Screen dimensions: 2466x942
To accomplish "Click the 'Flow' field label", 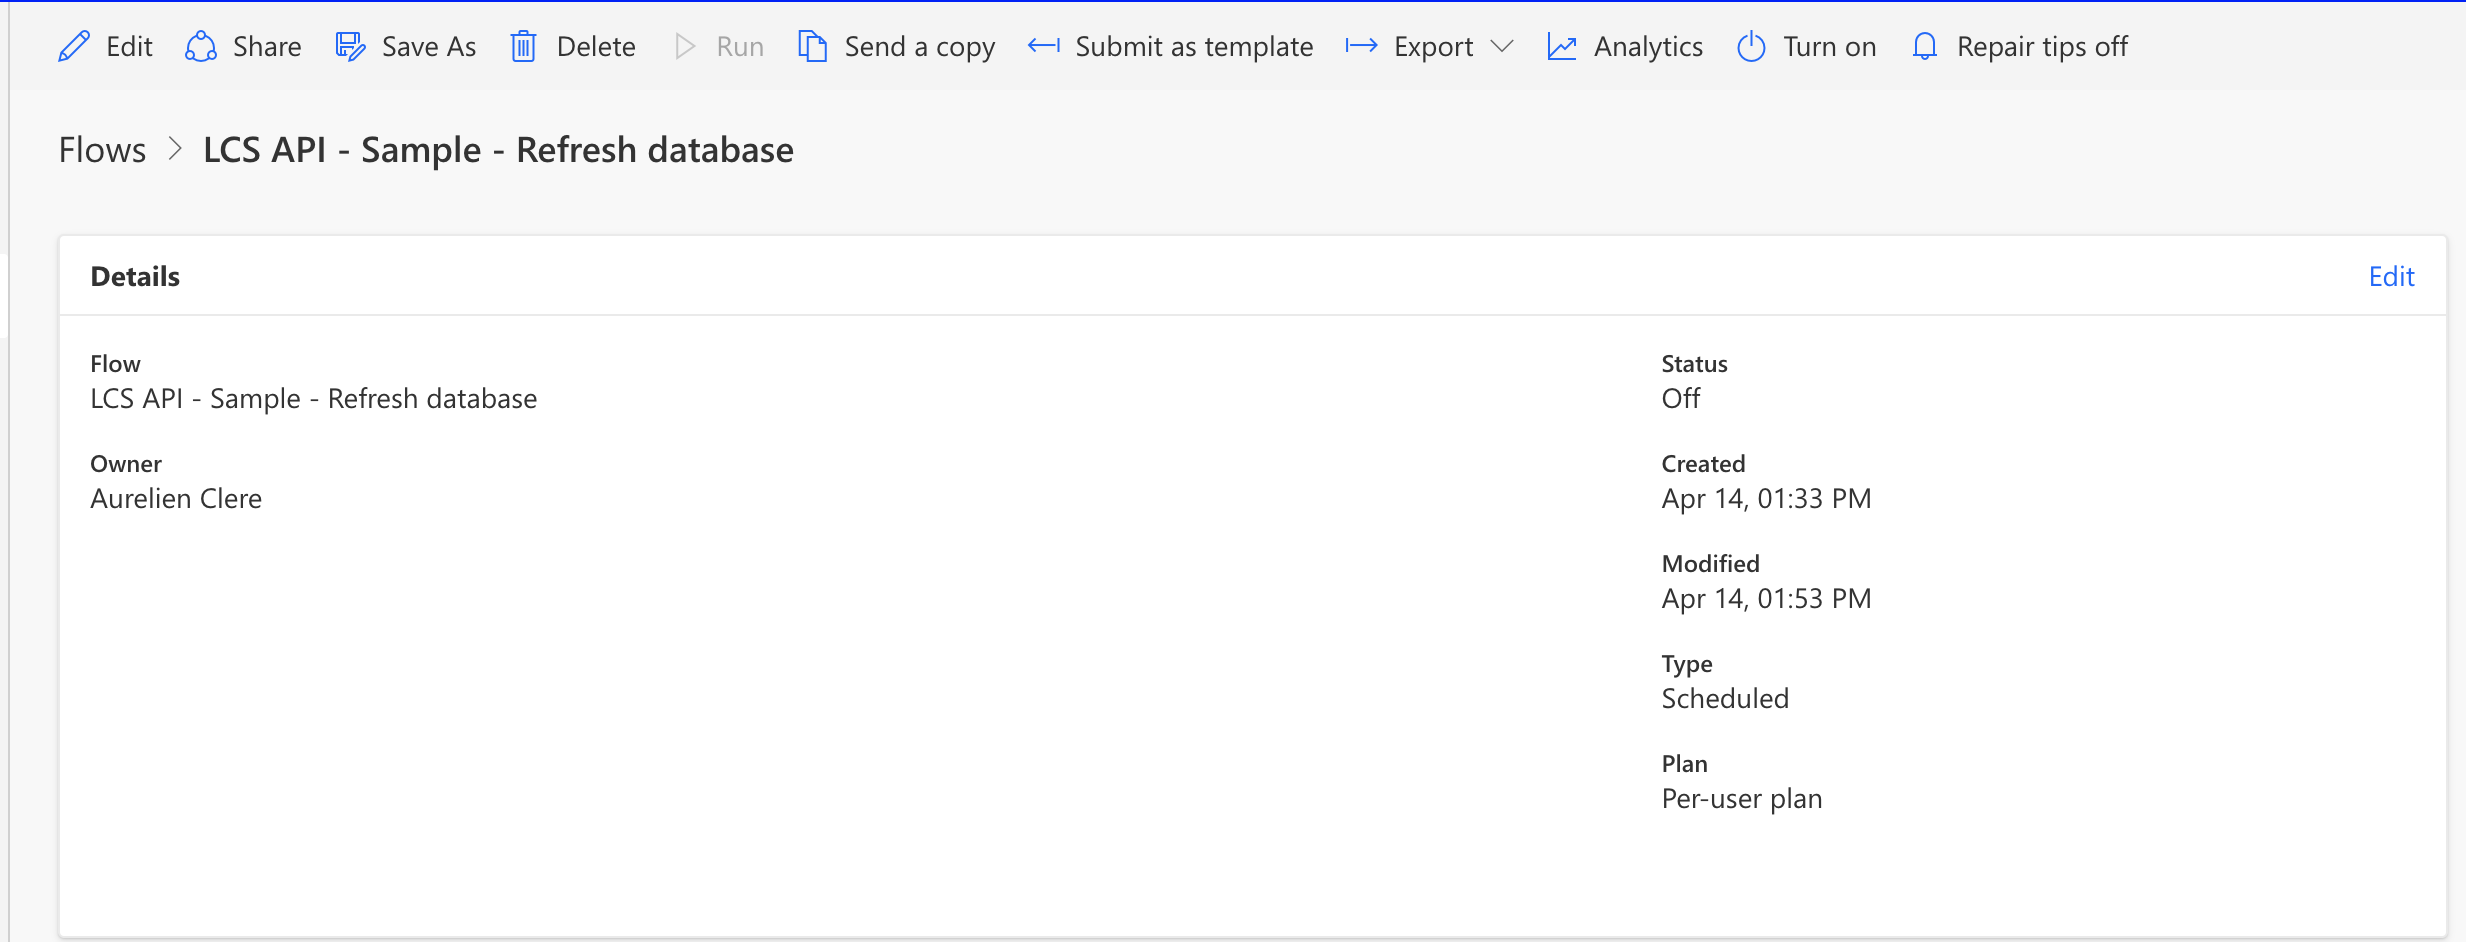I will (115, 364).
